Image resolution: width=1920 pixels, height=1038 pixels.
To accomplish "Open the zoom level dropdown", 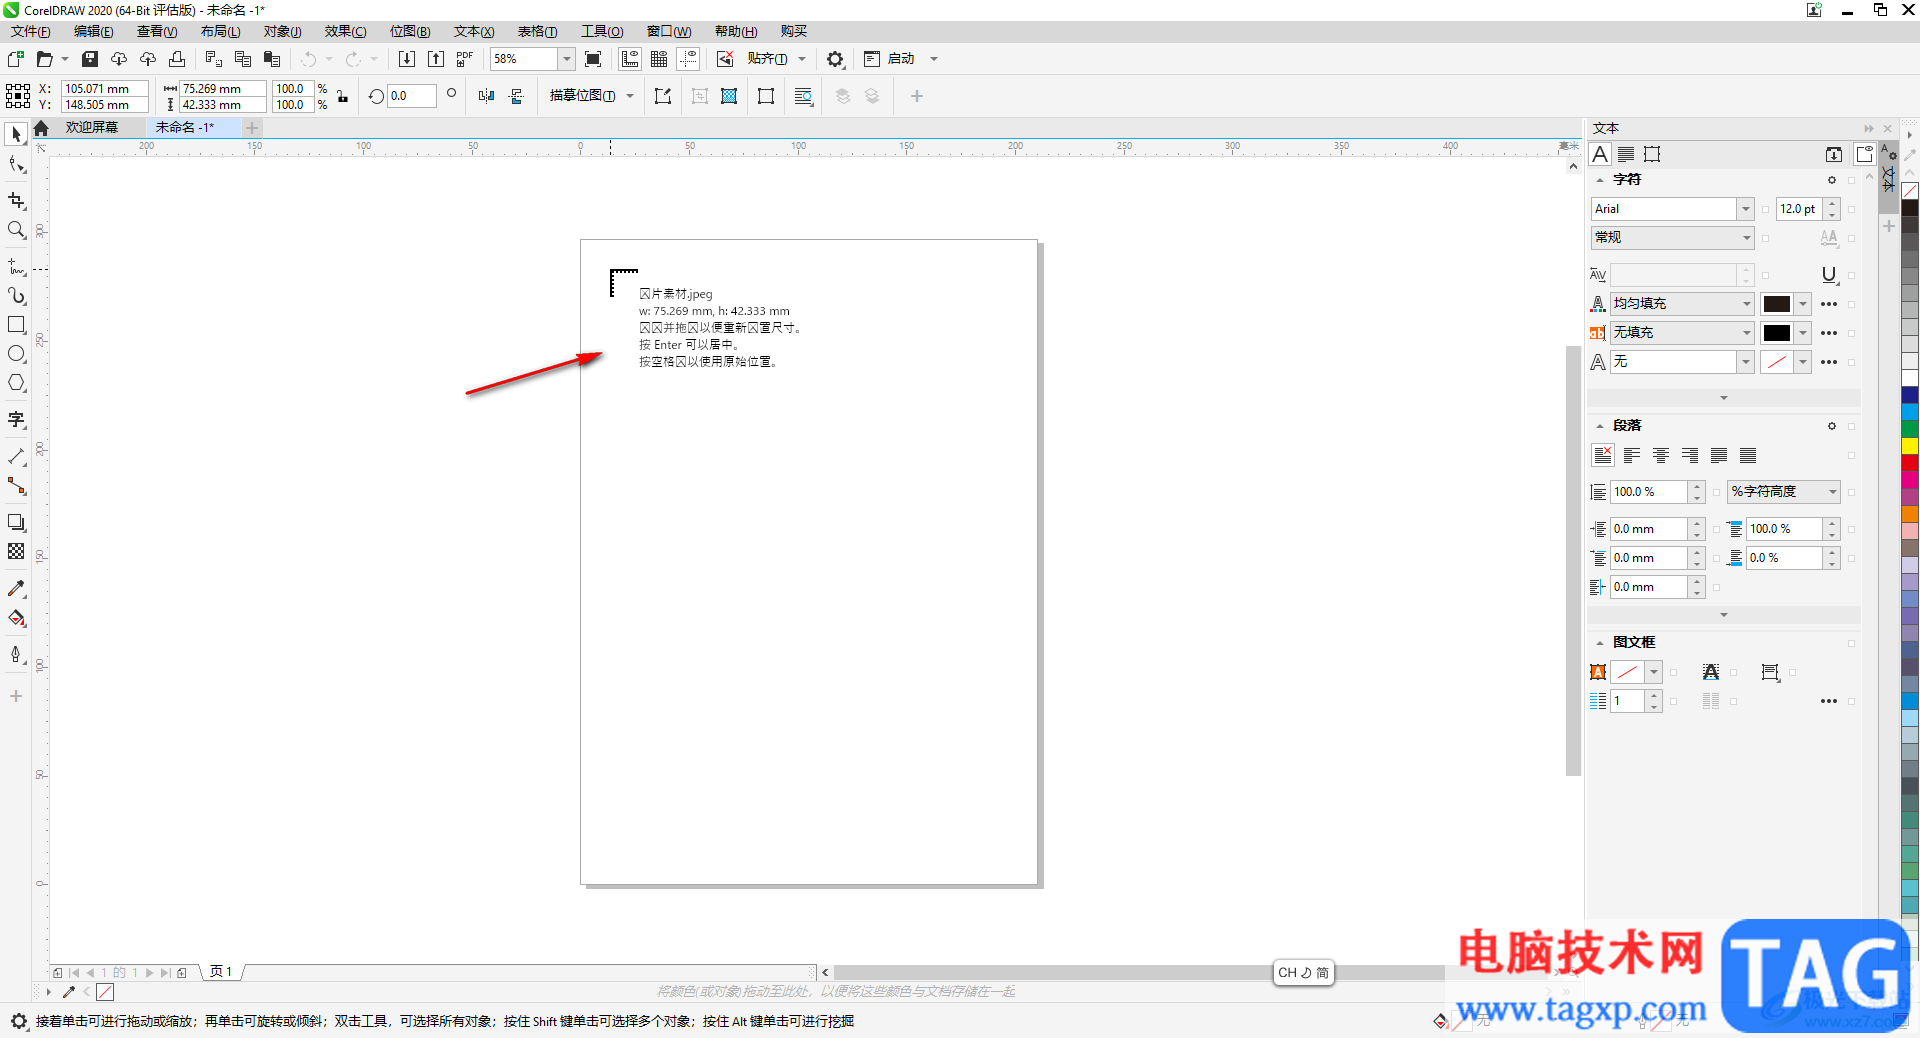I will (566, 59).
